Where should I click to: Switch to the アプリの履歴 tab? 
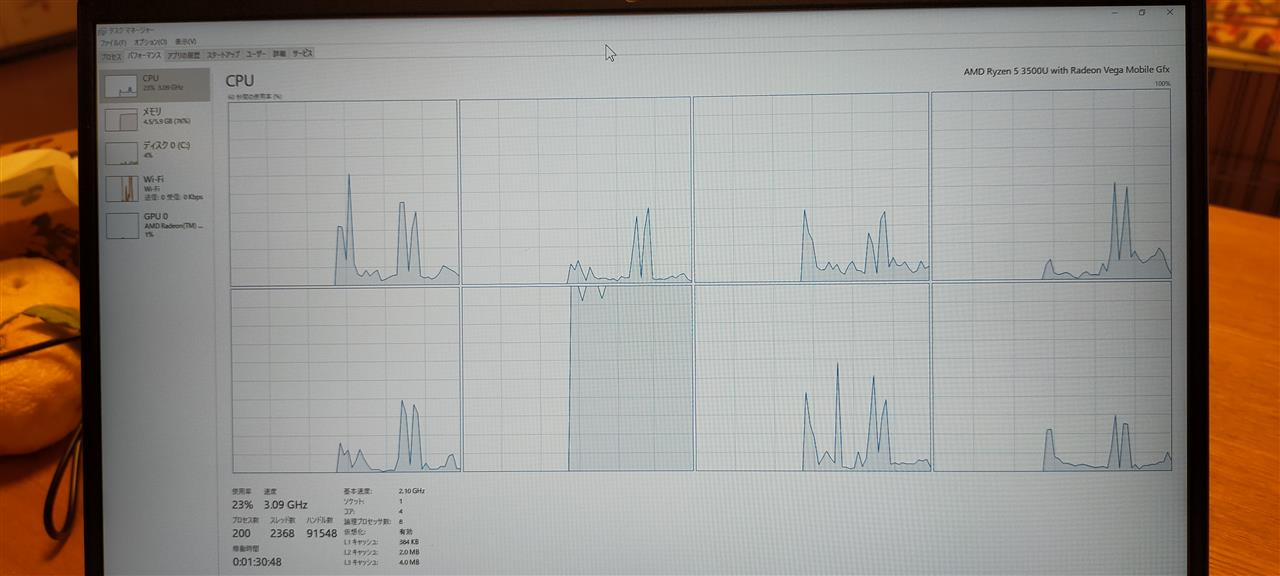pos(183,55)
